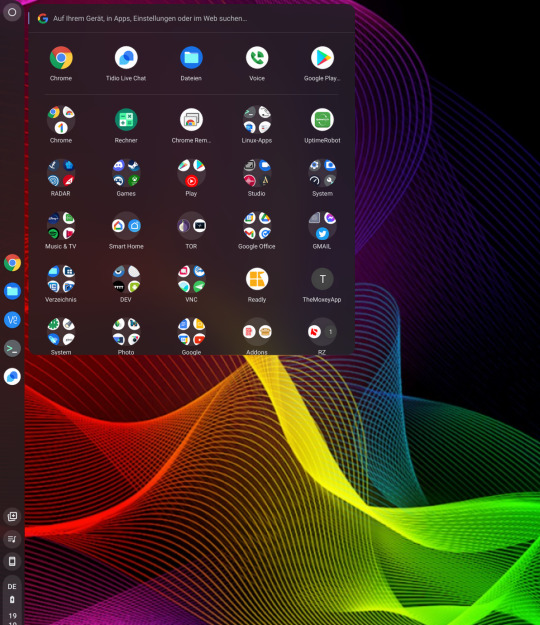Open the Play folder
This screenshot has width=540, height=625.
click(191, 173)
